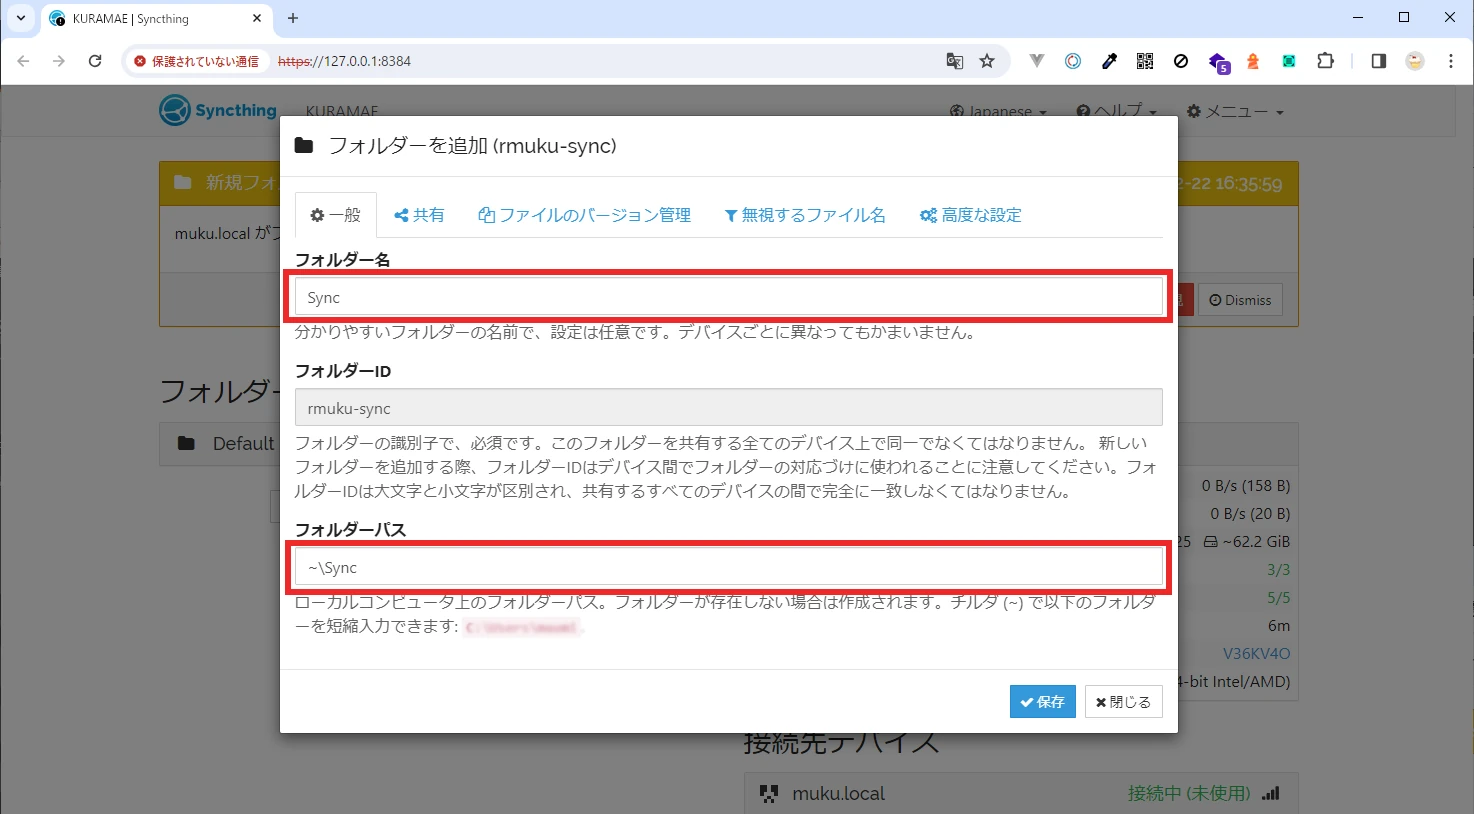This screenshot has height=814, width=1474.
Task: Open the Japanese language dropdown
Action: click(x=998, y=111)
